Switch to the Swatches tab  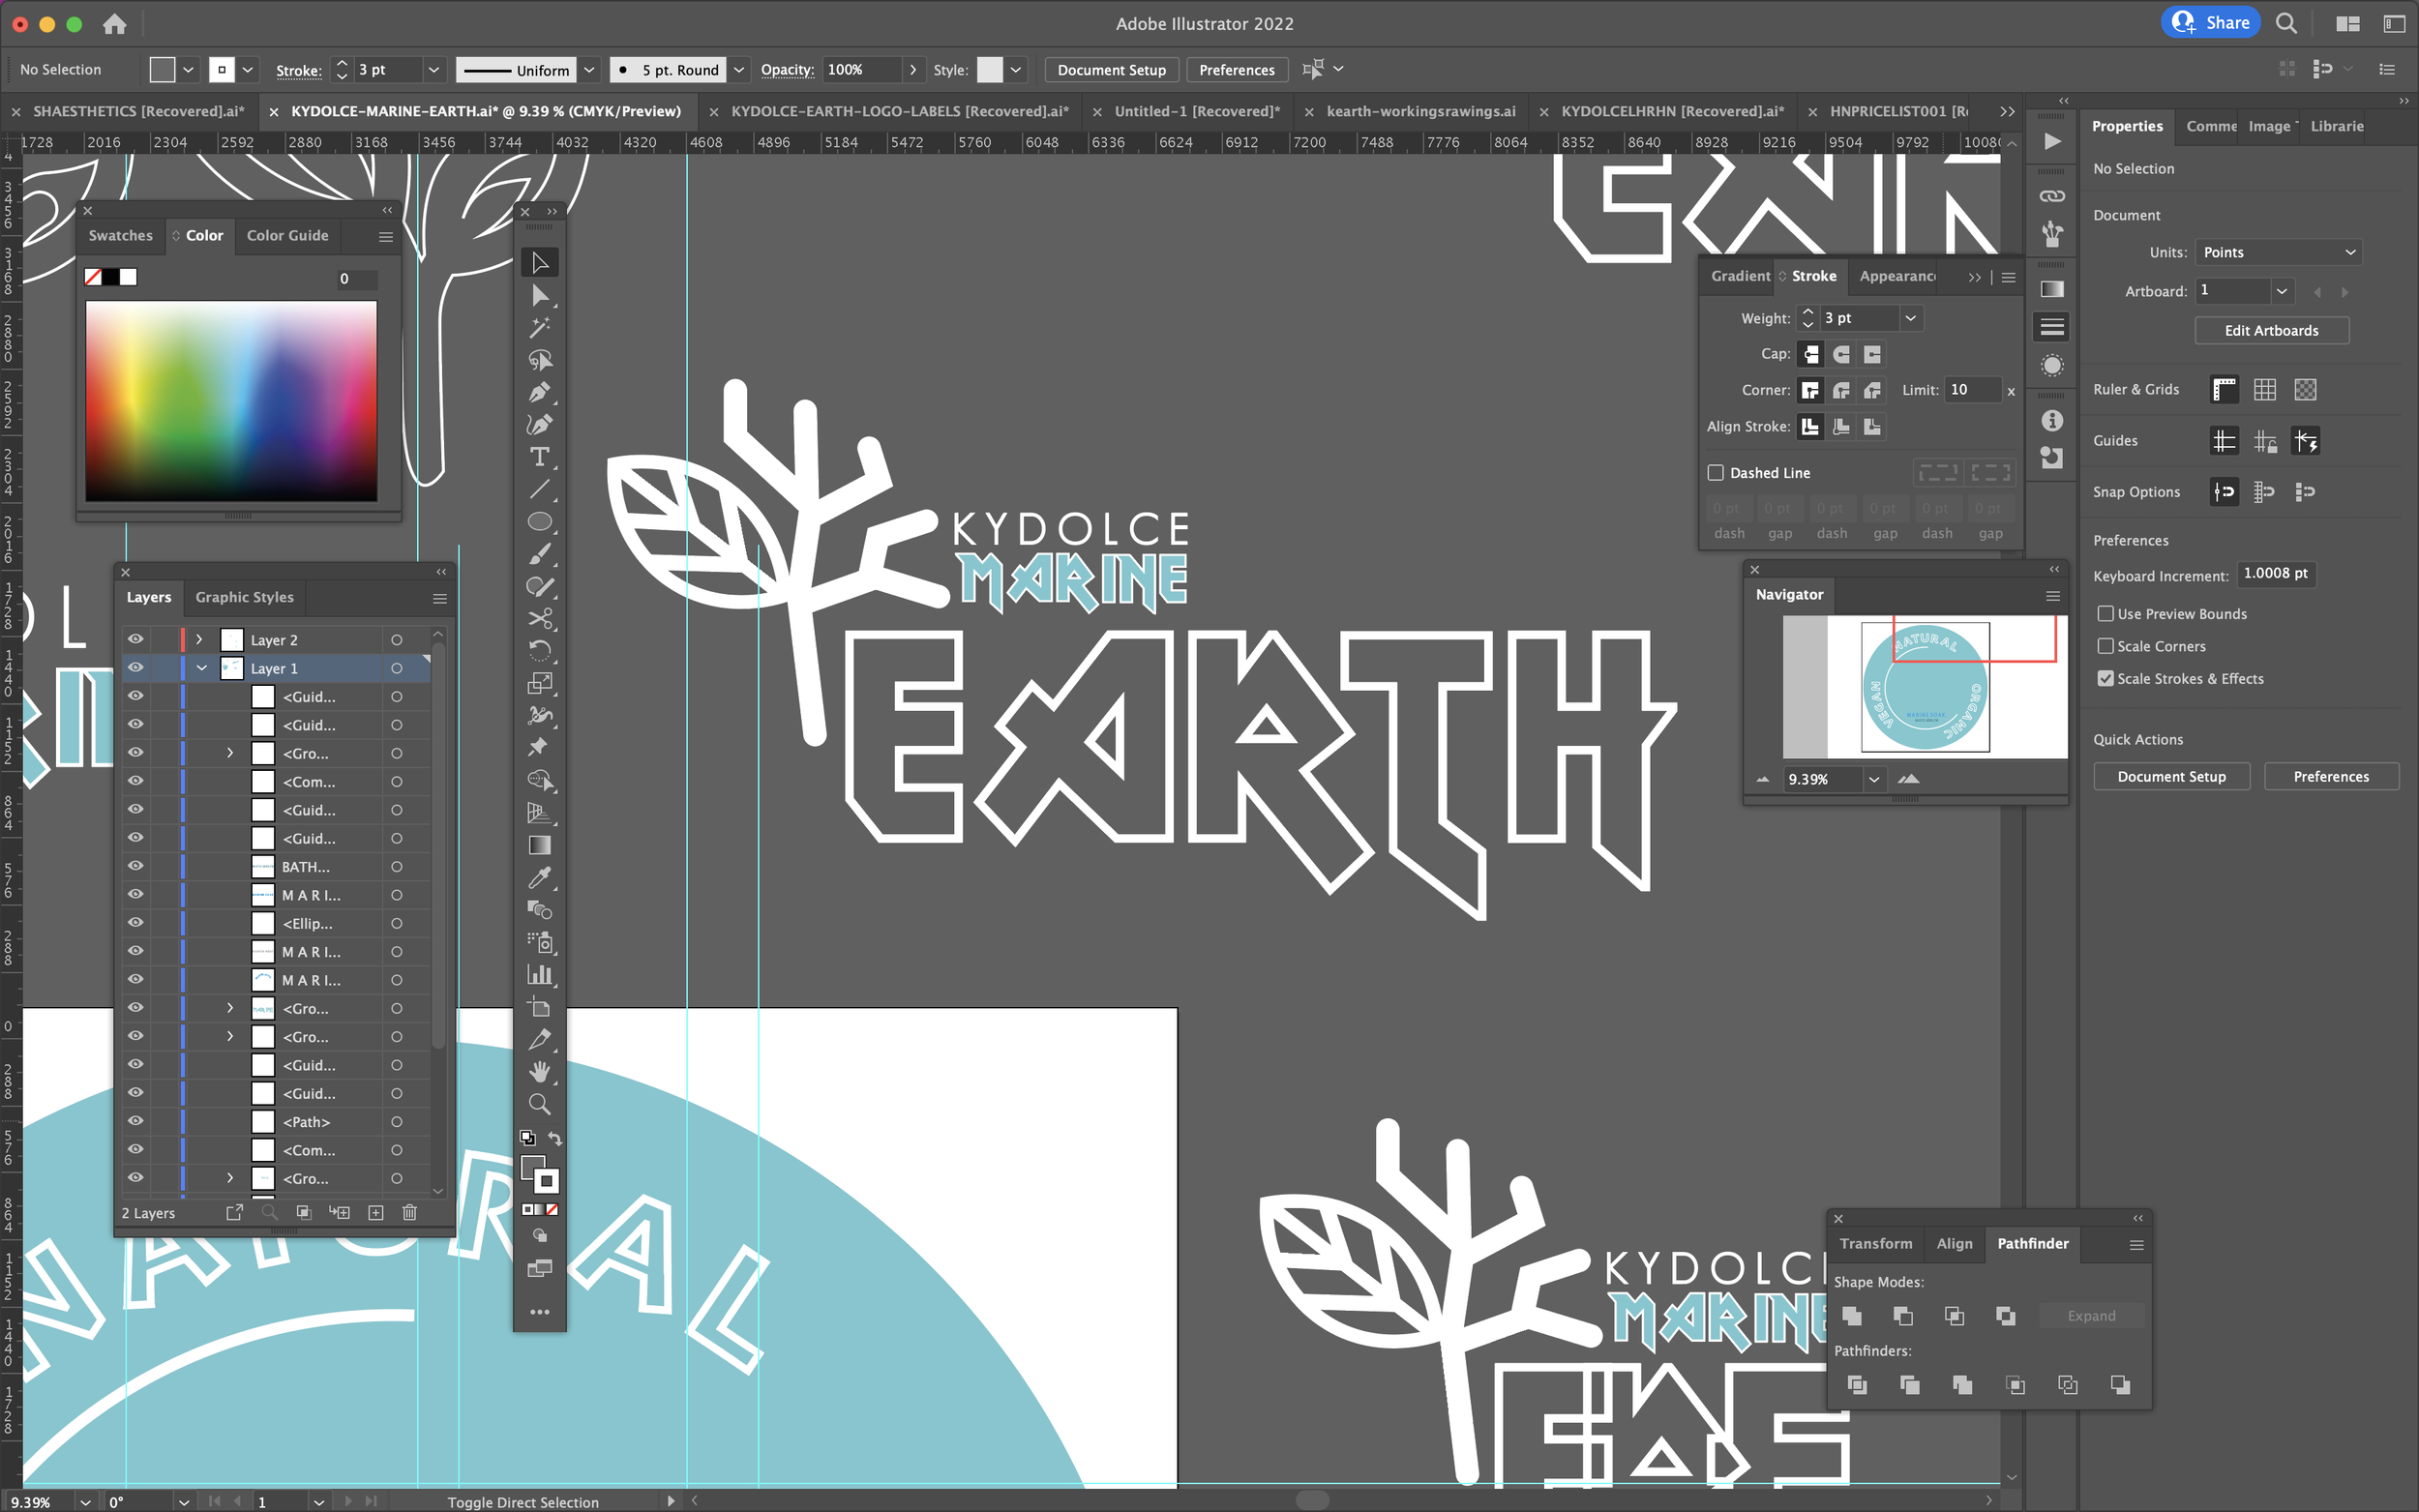[x=121, y=235]
